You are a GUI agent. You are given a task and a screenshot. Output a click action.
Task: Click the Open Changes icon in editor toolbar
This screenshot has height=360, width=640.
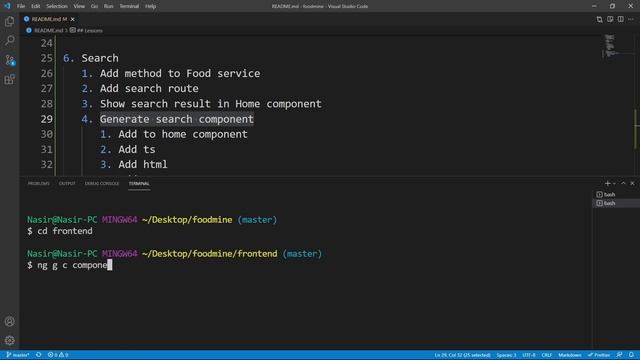(599, 19)
